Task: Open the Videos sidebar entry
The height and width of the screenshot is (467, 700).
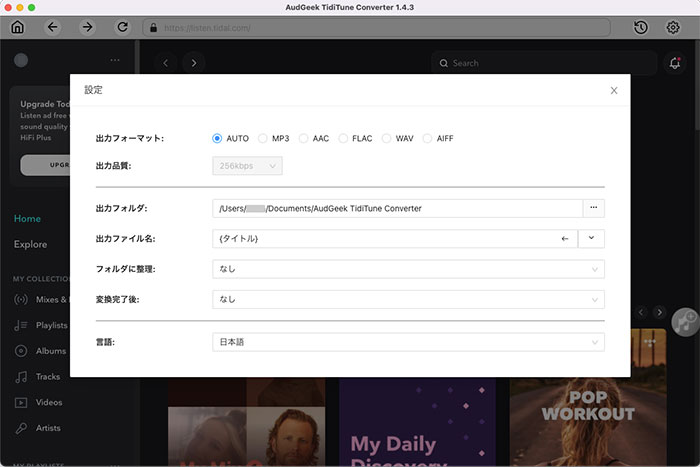Action: click(49, 402)
